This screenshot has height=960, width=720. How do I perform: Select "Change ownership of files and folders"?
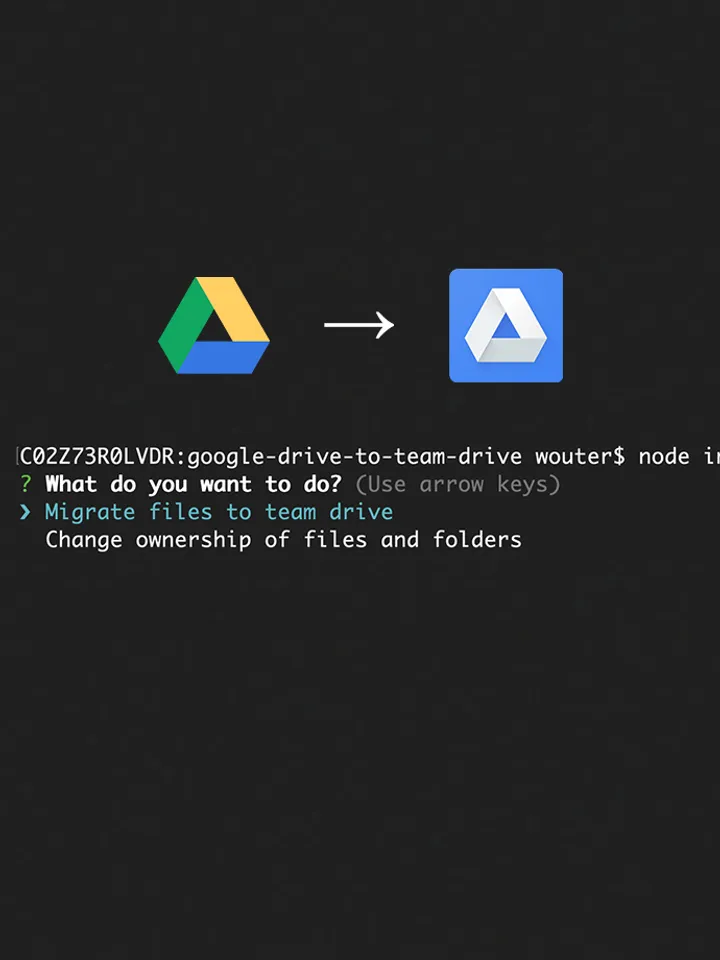pos(283,539)
